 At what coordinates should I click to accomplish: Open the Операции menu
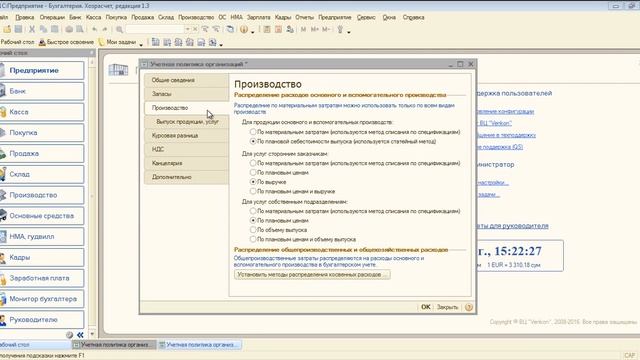pos(52,17)
